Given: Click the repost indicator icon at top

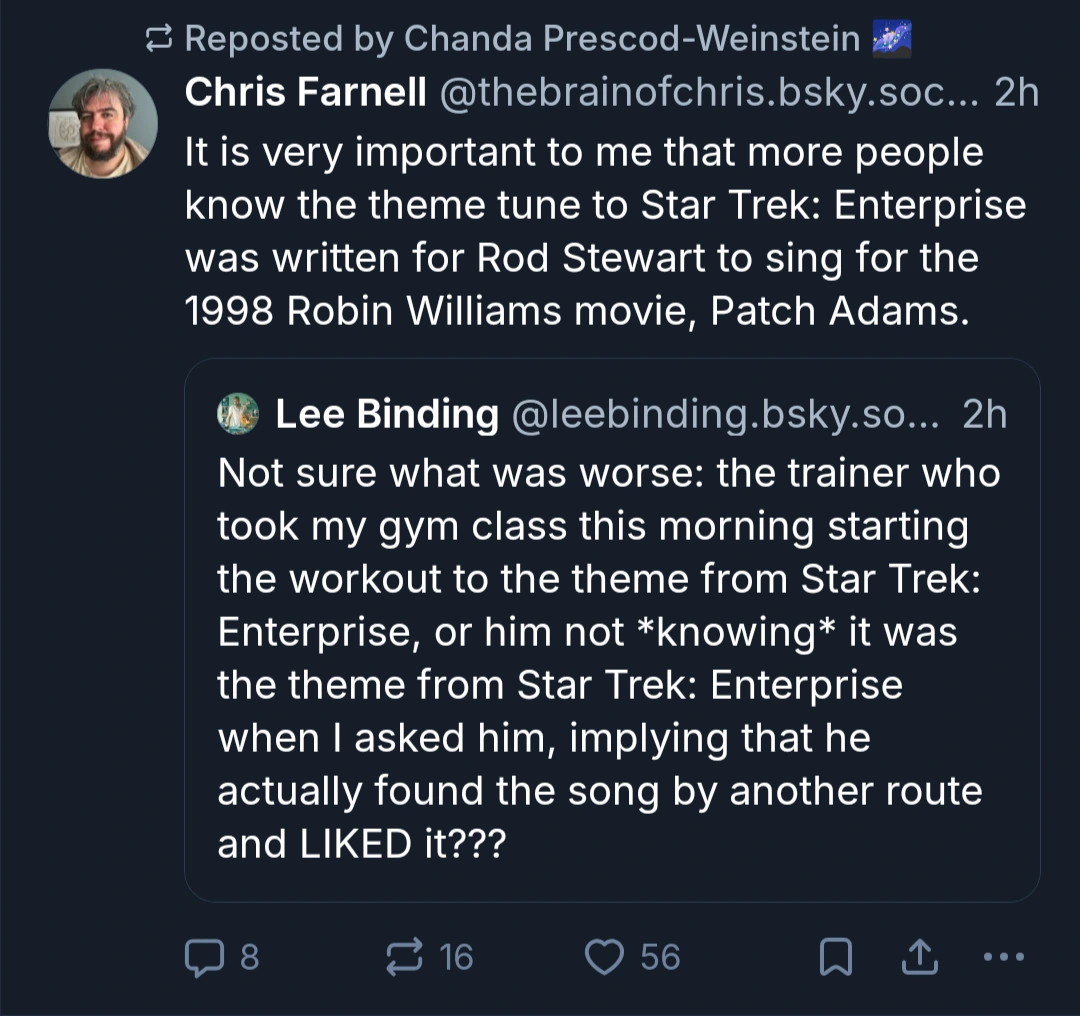Looking at the screenshot, I should coord(158,39).
